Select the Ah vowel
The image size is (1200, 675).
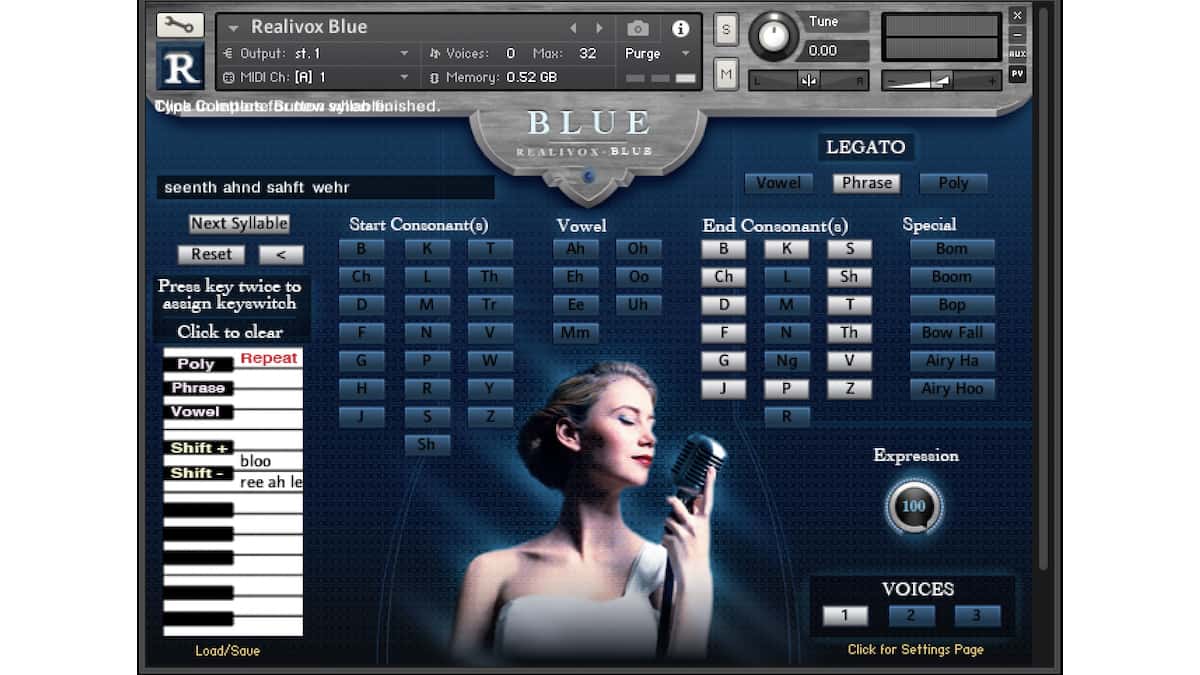pos(576,249)
